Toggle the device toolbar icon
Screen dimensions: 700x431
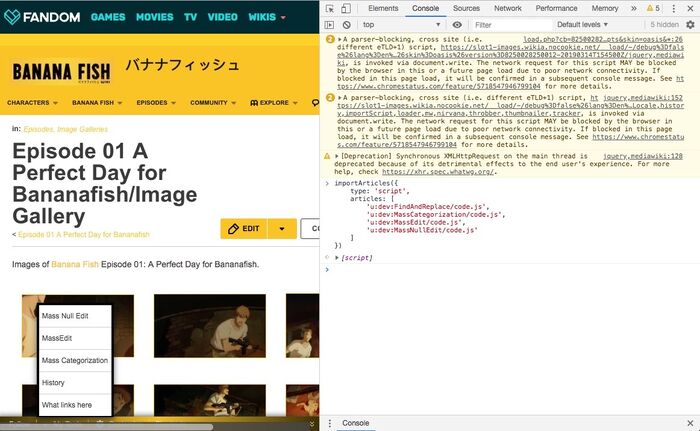point(346,8)
